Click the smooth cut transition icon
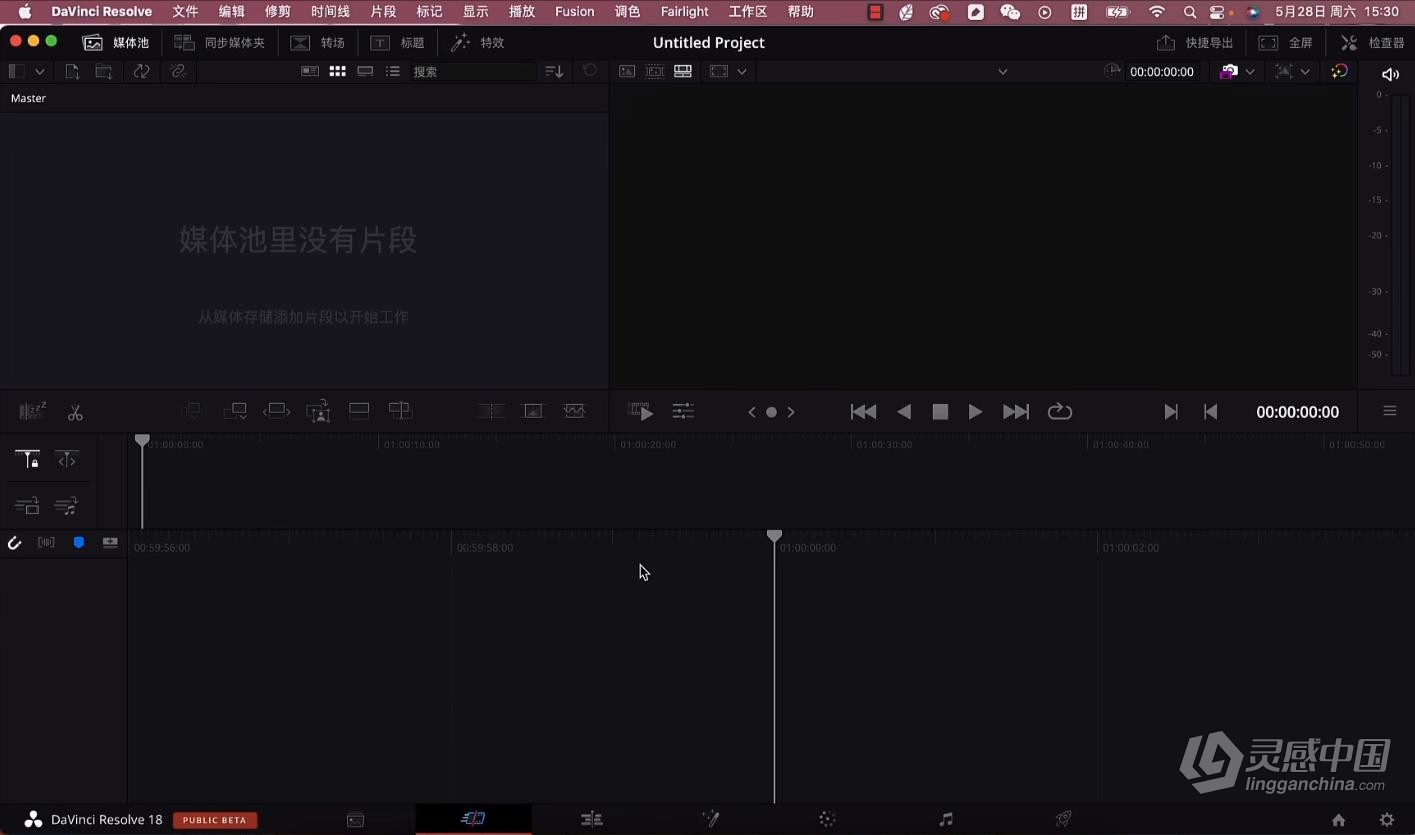Screen dimensions: 1415x835 click(x=574, y=411)
